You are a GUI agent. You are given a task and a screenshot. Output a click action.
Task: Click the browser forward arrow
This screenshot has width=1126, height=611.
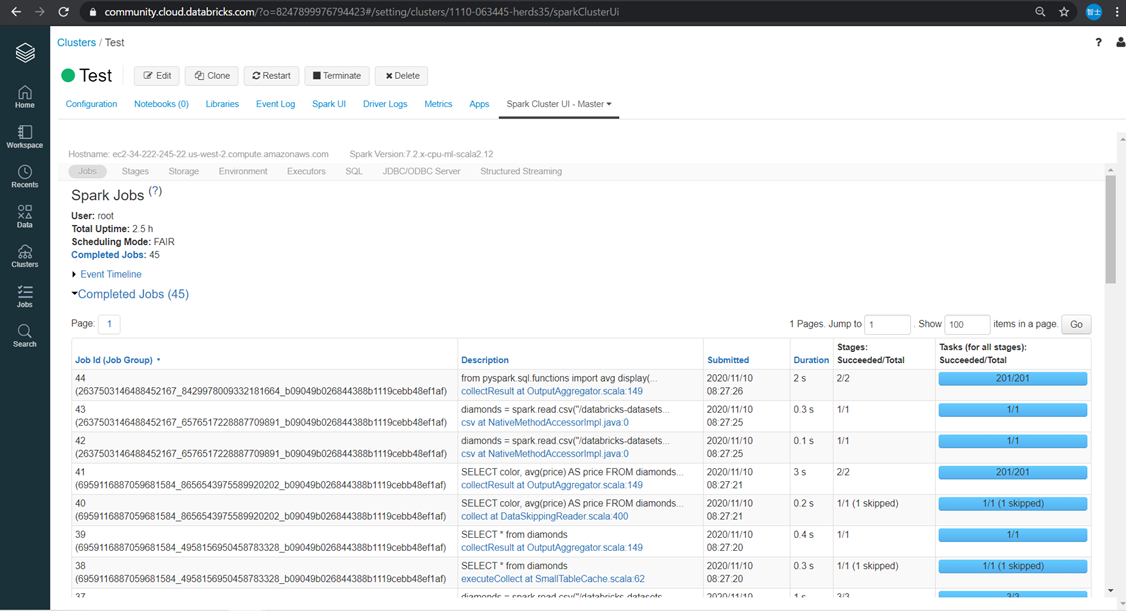click(x=39, y=11)
